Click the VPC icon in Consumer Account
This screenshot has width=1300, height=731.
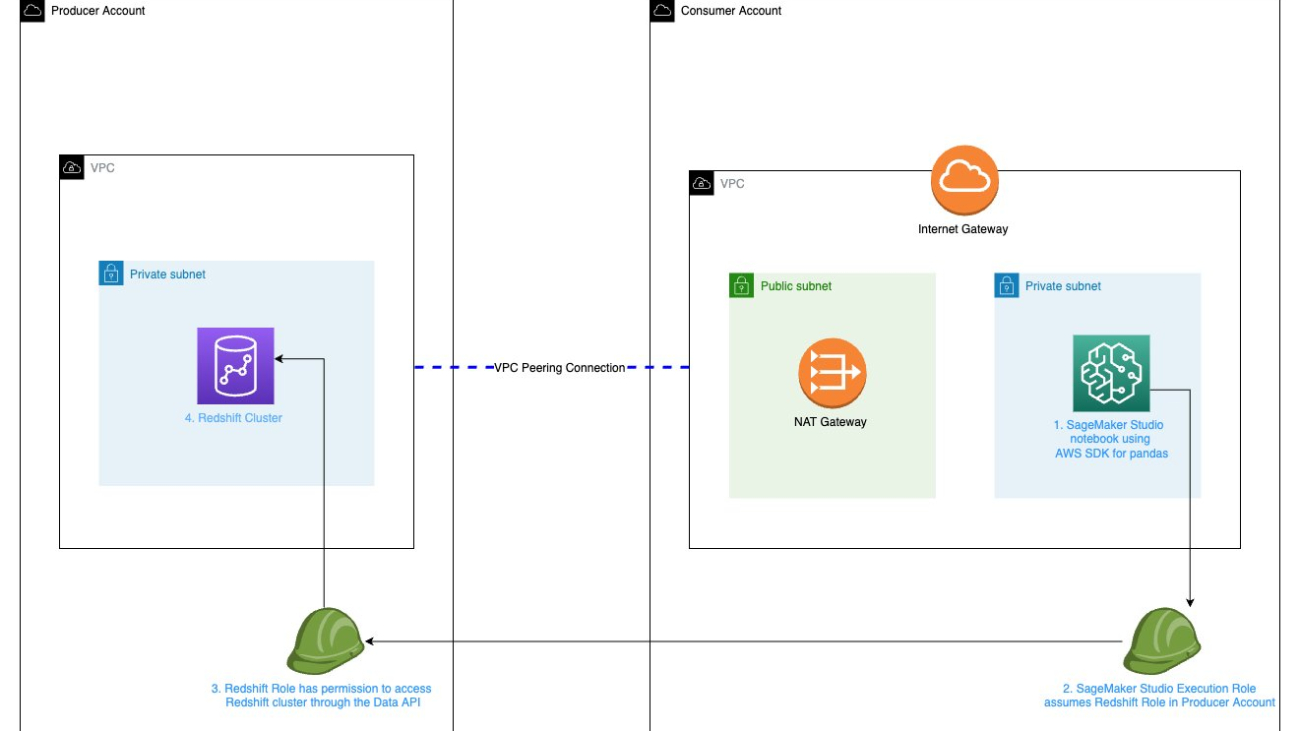click(x=702, y=183)
